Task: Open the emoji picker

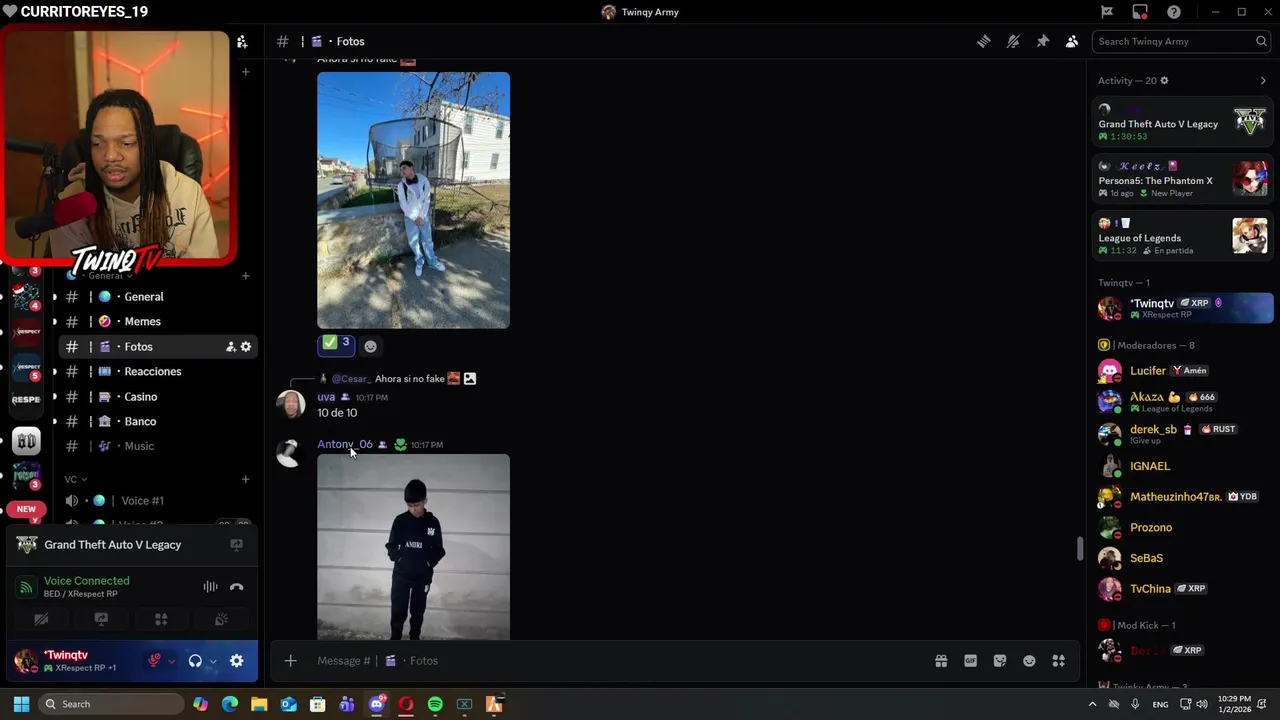Action: tap(1029, 661)
